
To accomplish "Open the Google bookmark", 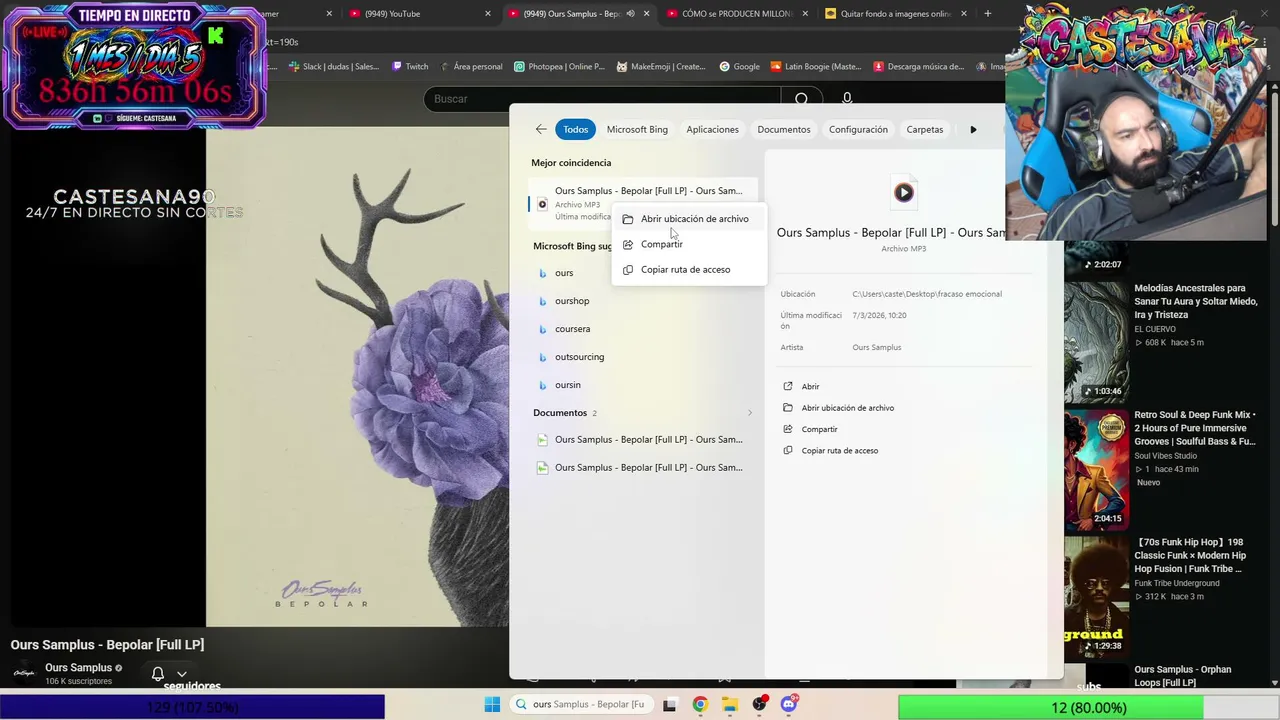I will click(740, 67).
